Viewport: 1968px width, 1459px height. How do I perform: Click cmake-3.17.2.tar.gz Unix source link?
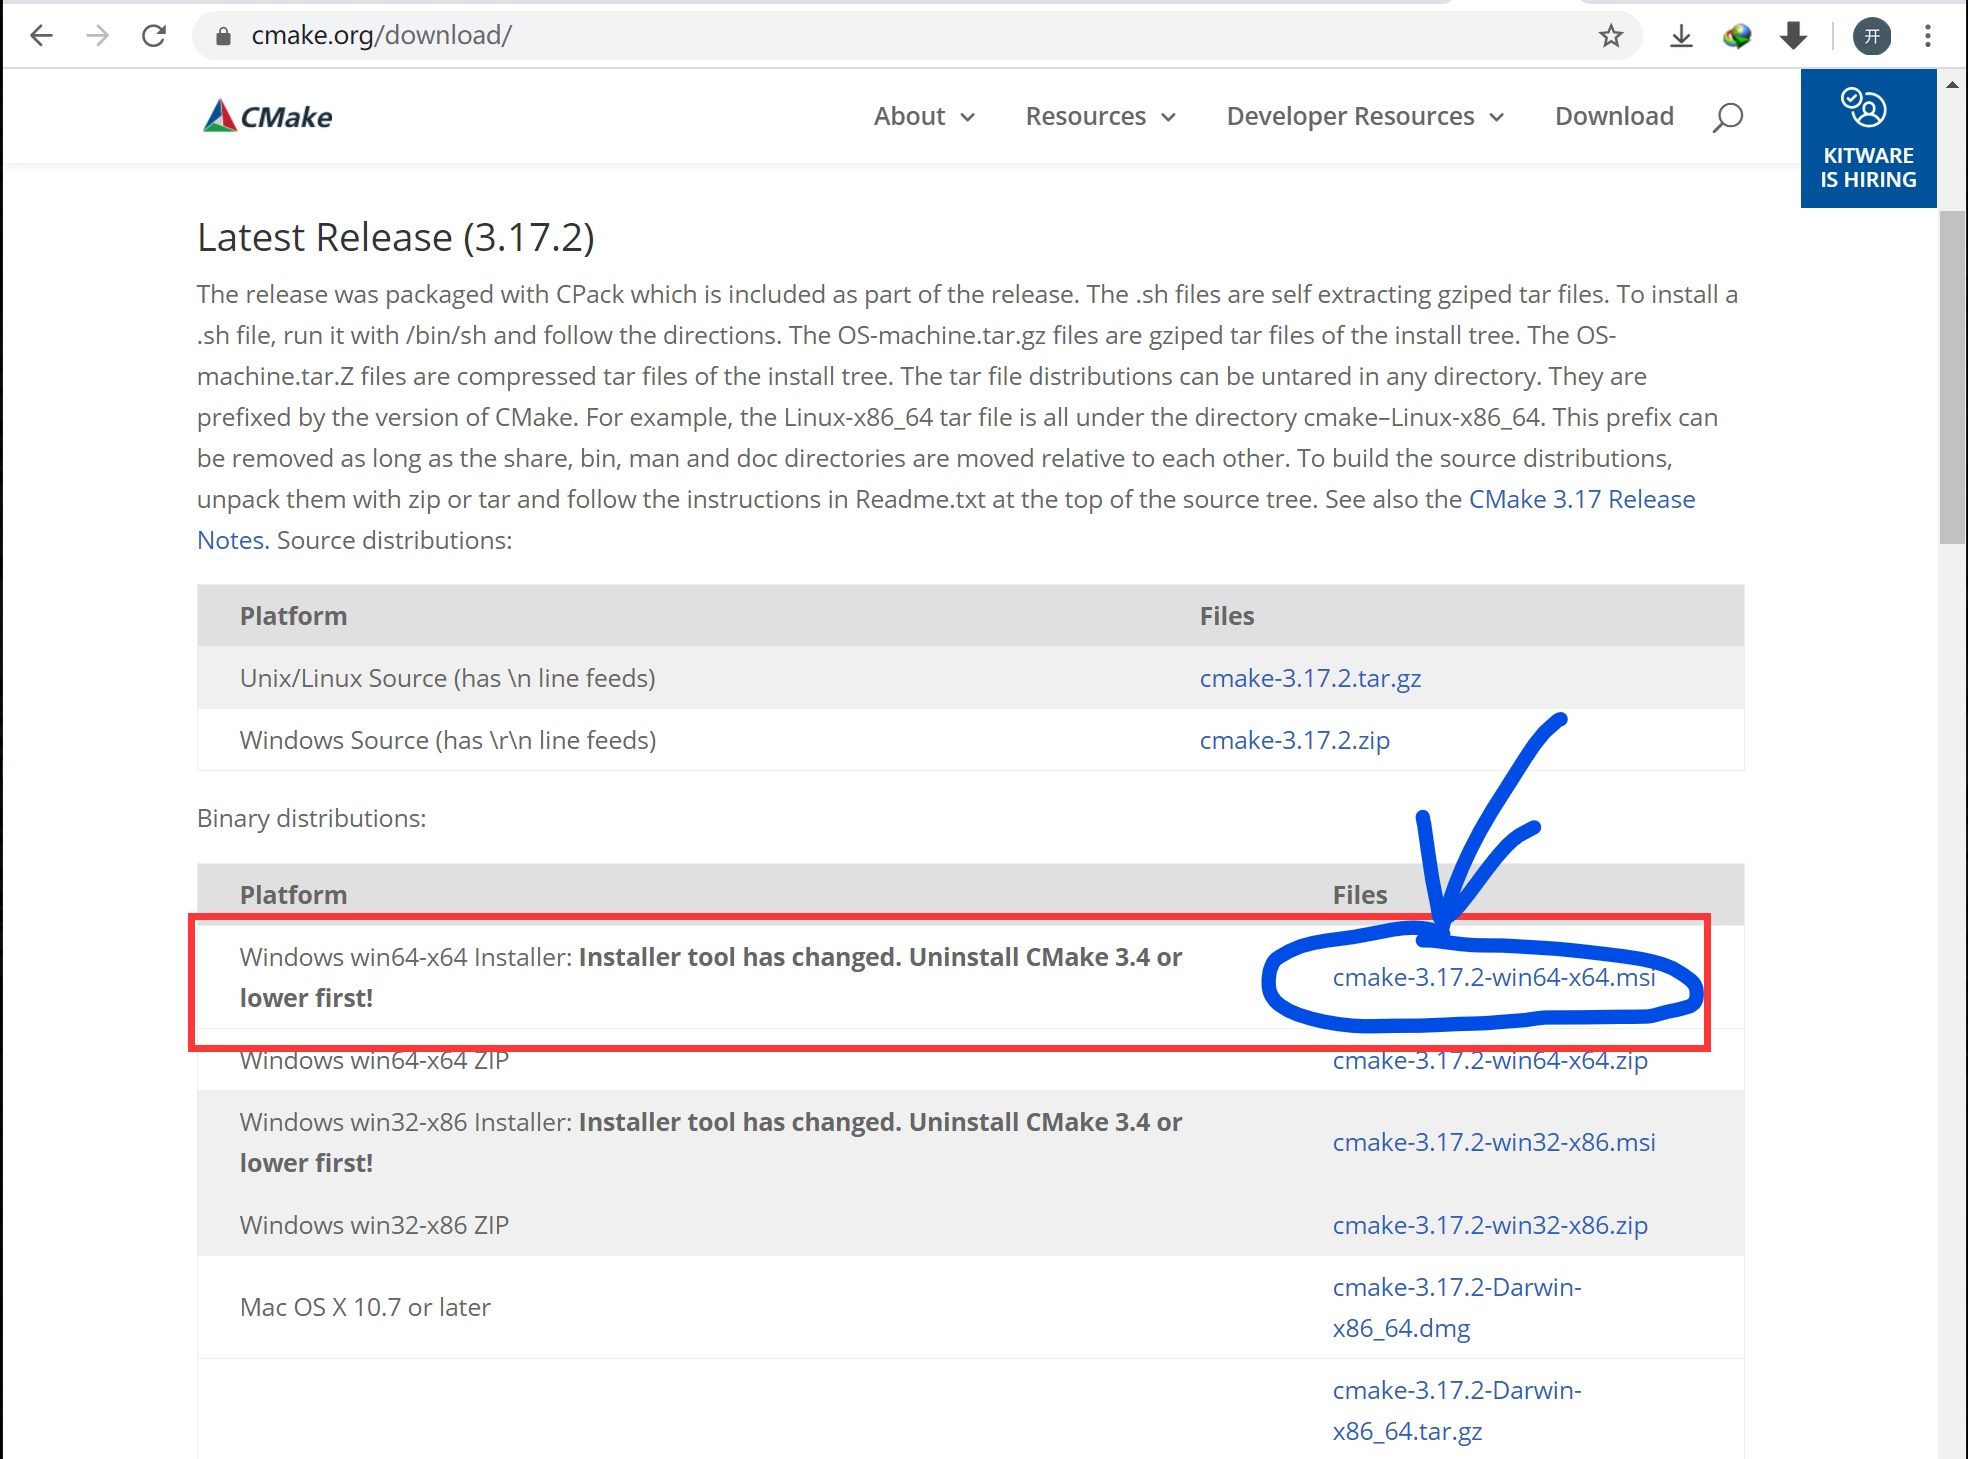click(1309, 677)
